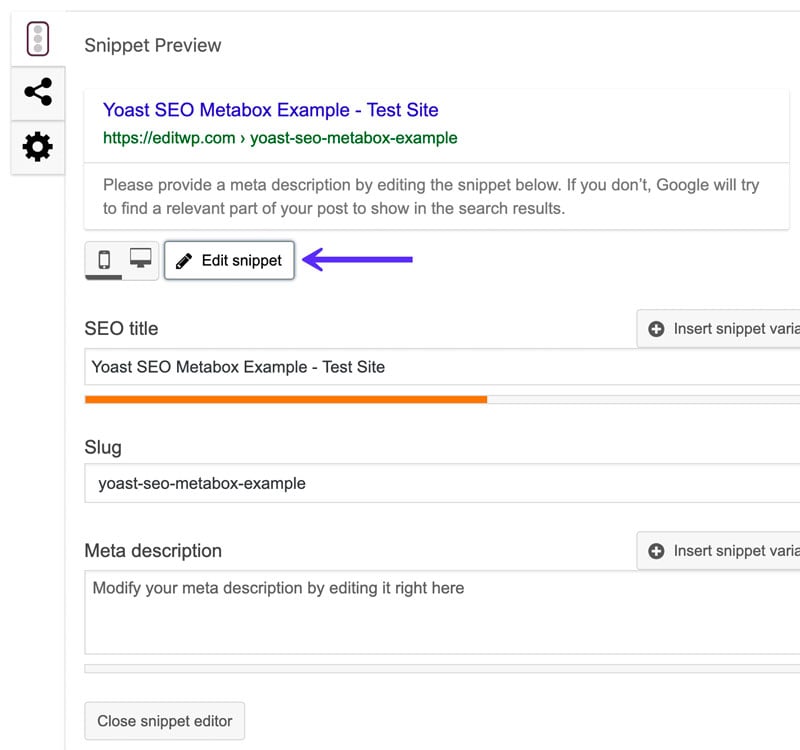
Task: Insert snippet variable for SEO title
Action: pyautogui.click(x=718, y=329)
